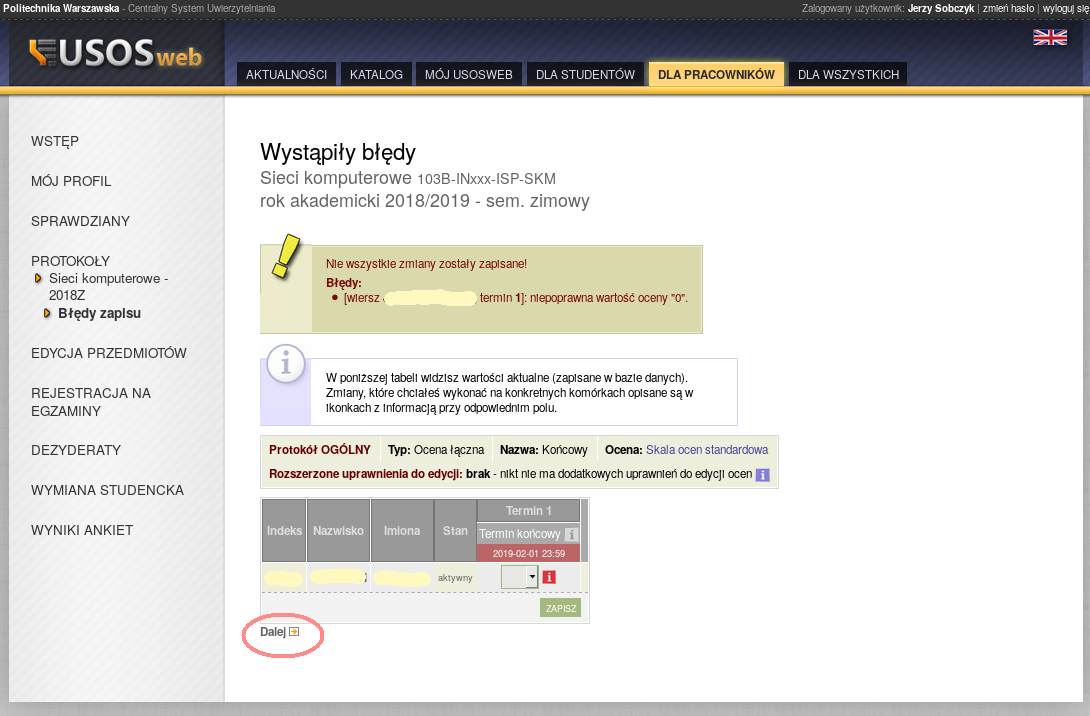The width and height of the screenshot is (1090, 716).
Task: Switch language with the British flag icon
Action: click(1049, 37)
